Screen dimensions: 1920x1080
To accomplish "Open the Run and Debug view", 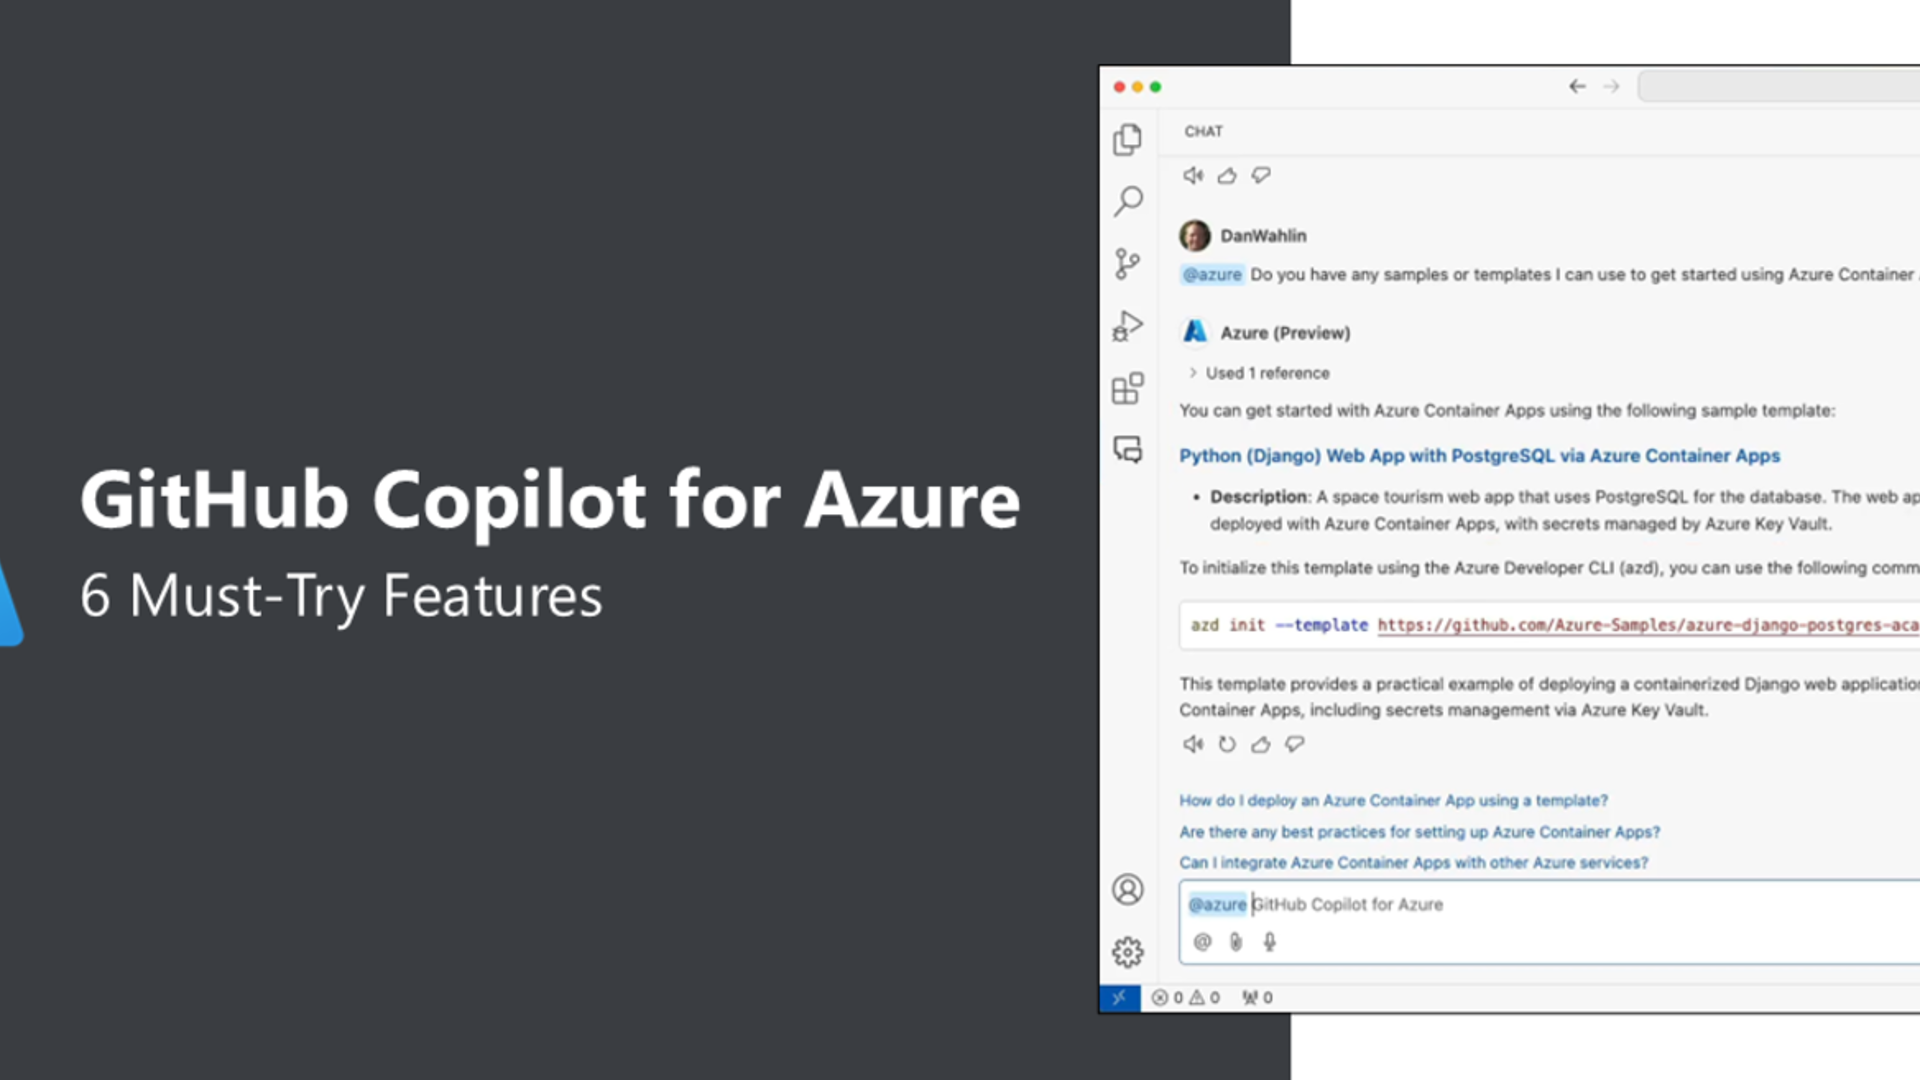I will point(1127,326).
